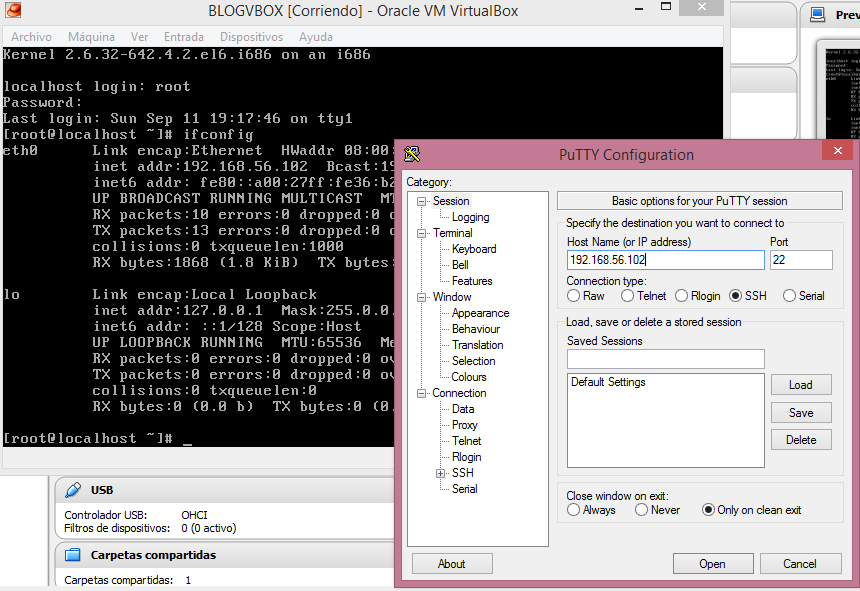Collapse the Window category tree

tap(421, 296)
